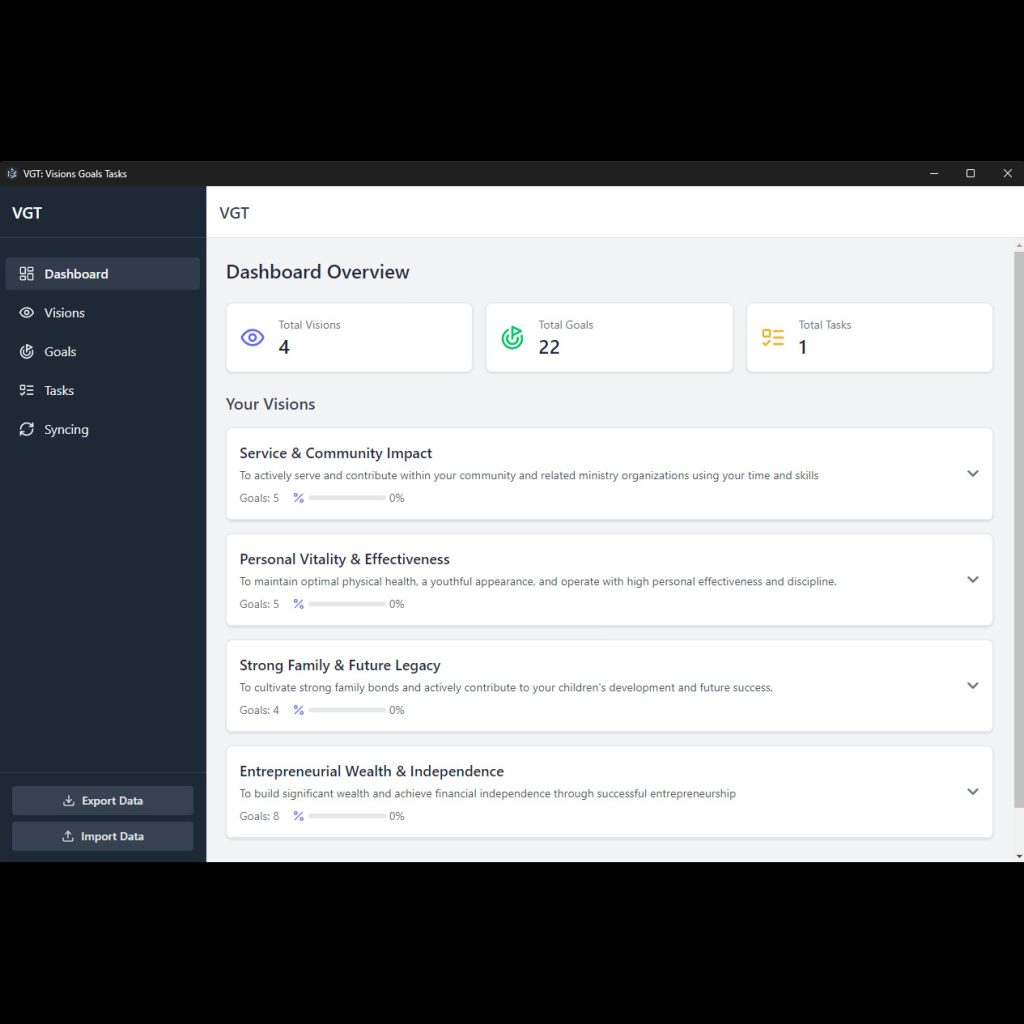Screen dimensions: 1024x1024
Task: Click the Dashboard grid icon in sidebar
Action: (27, 274)
